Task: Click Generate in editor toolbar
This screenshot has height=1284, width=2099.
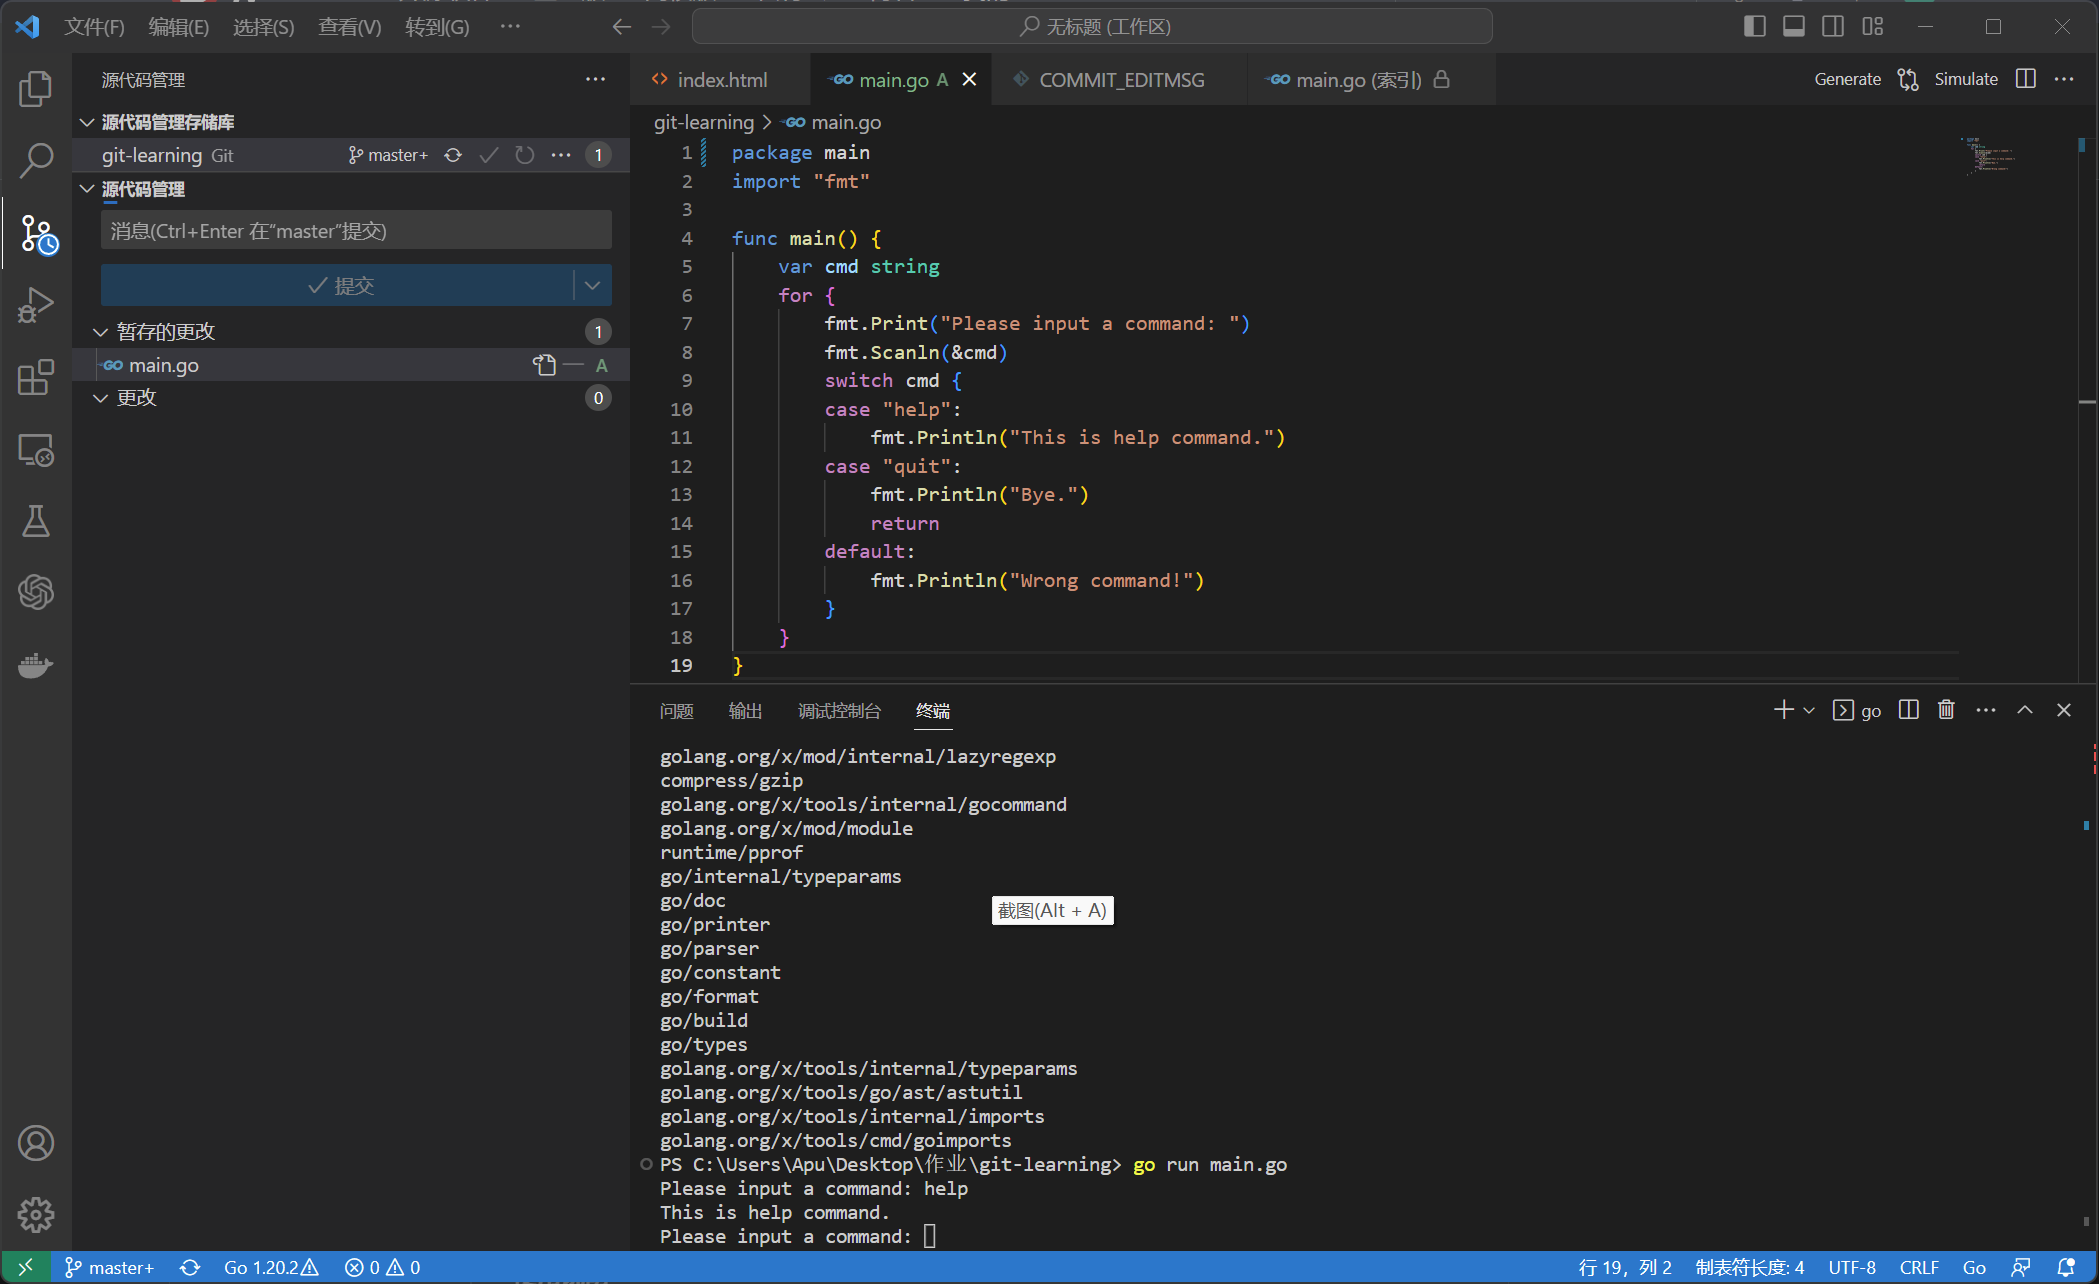Action: pos(1847,80)
